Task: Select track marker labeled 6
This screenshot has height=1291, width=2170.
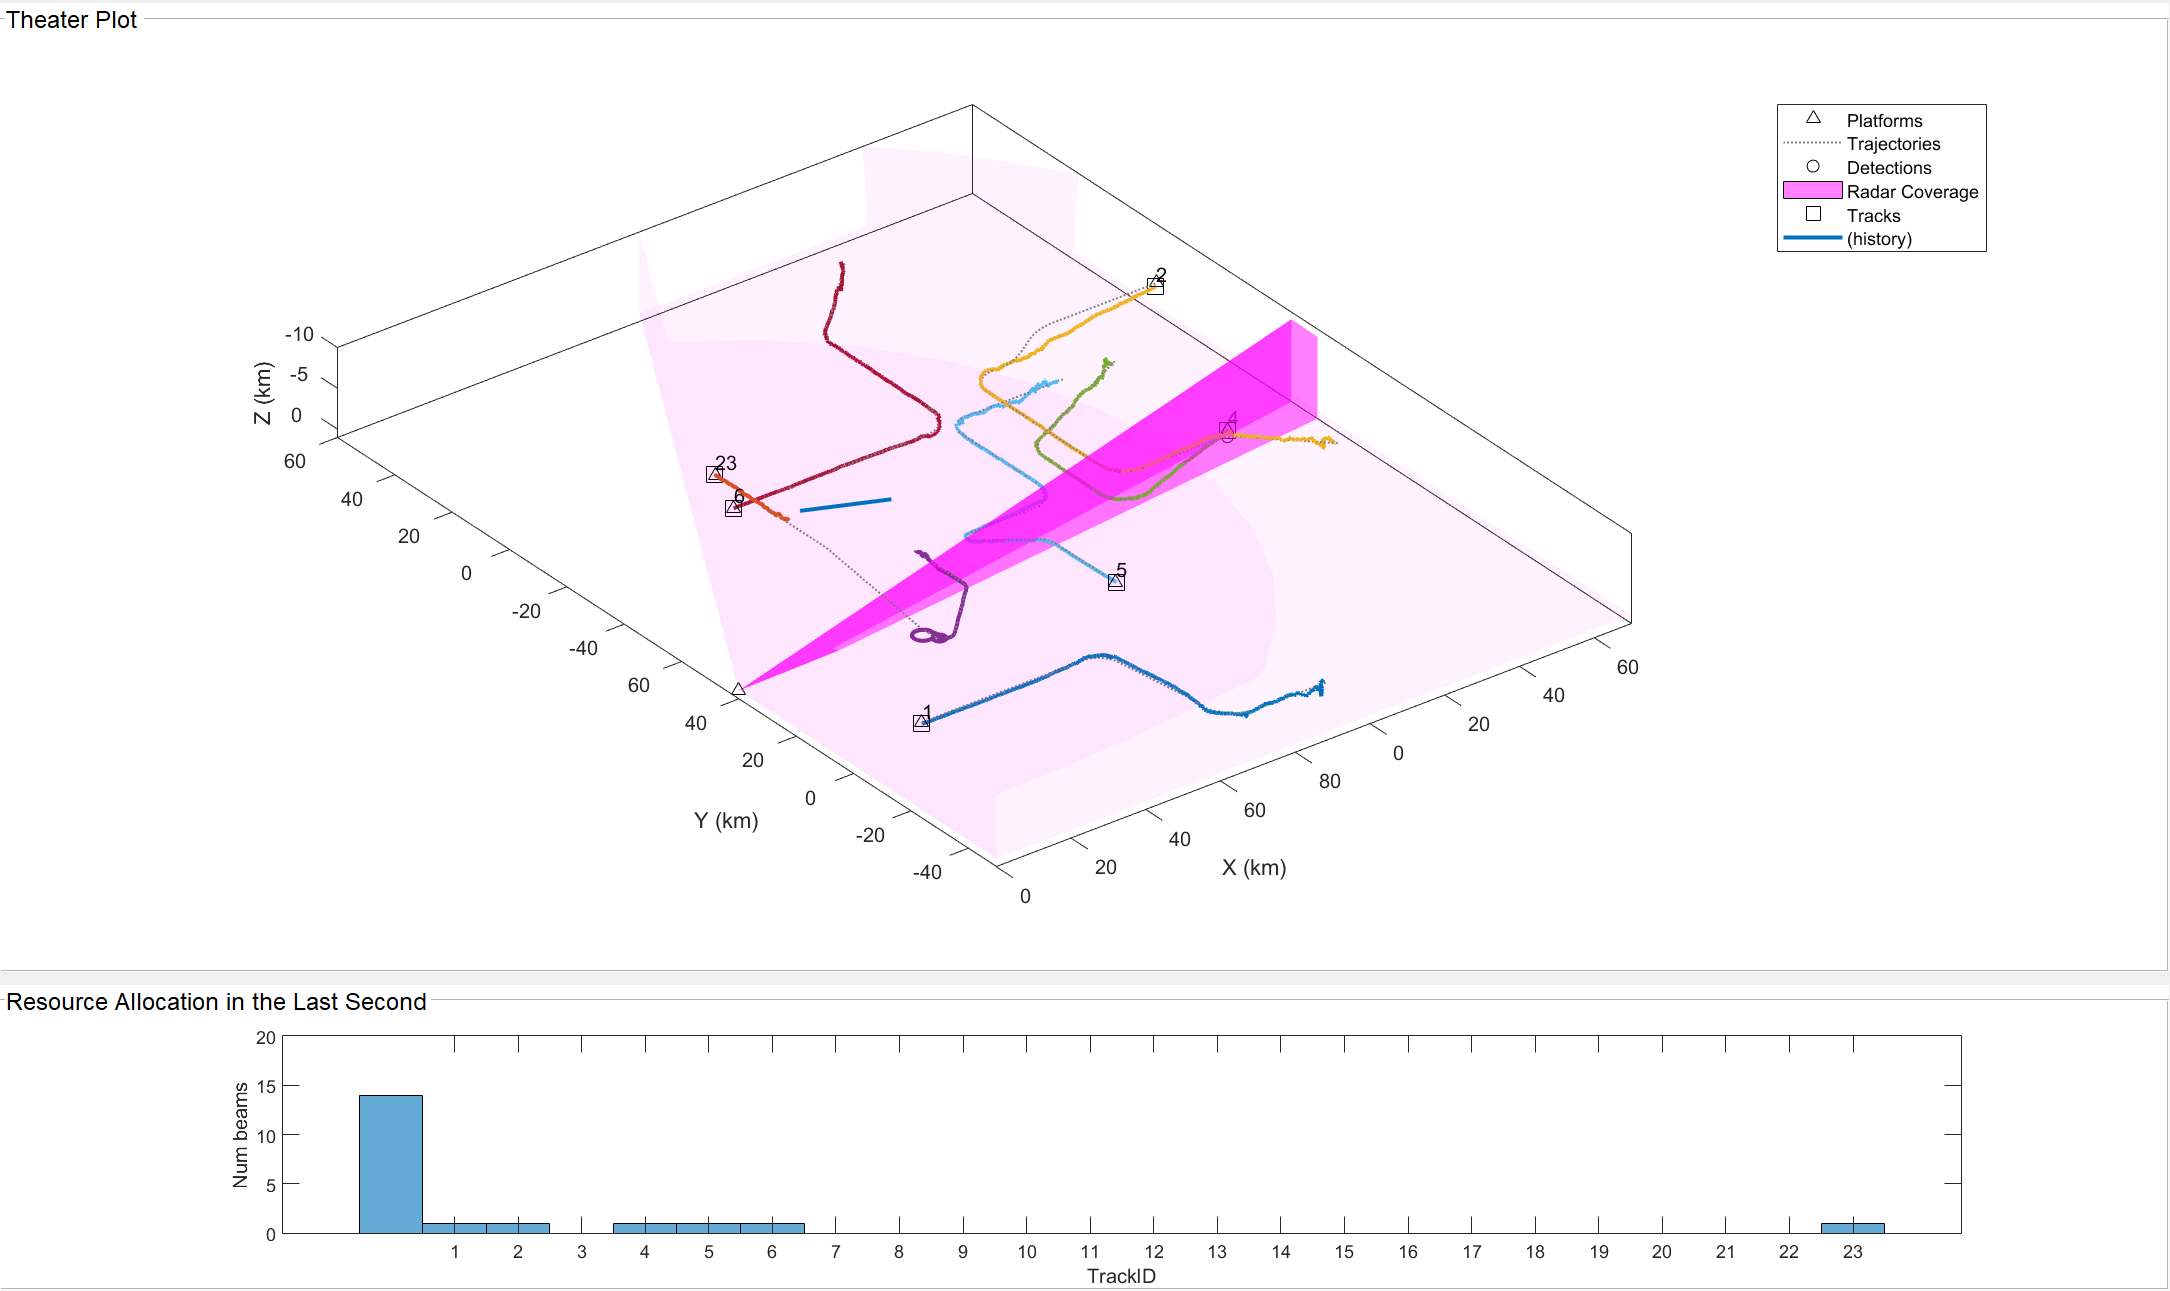Action: [x=733, y=508]
